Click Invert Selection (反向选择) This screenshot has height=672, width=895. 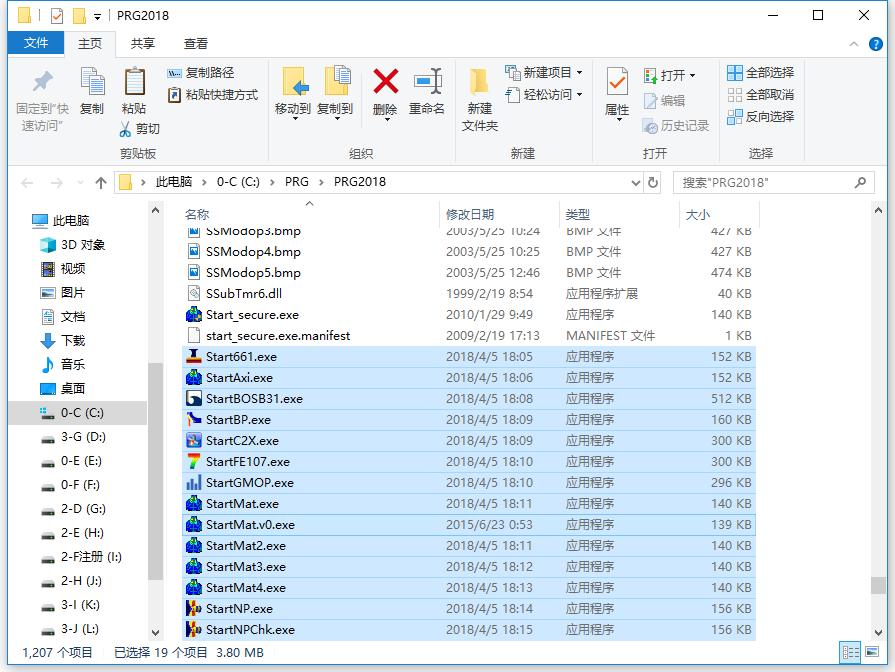[761, 116]
